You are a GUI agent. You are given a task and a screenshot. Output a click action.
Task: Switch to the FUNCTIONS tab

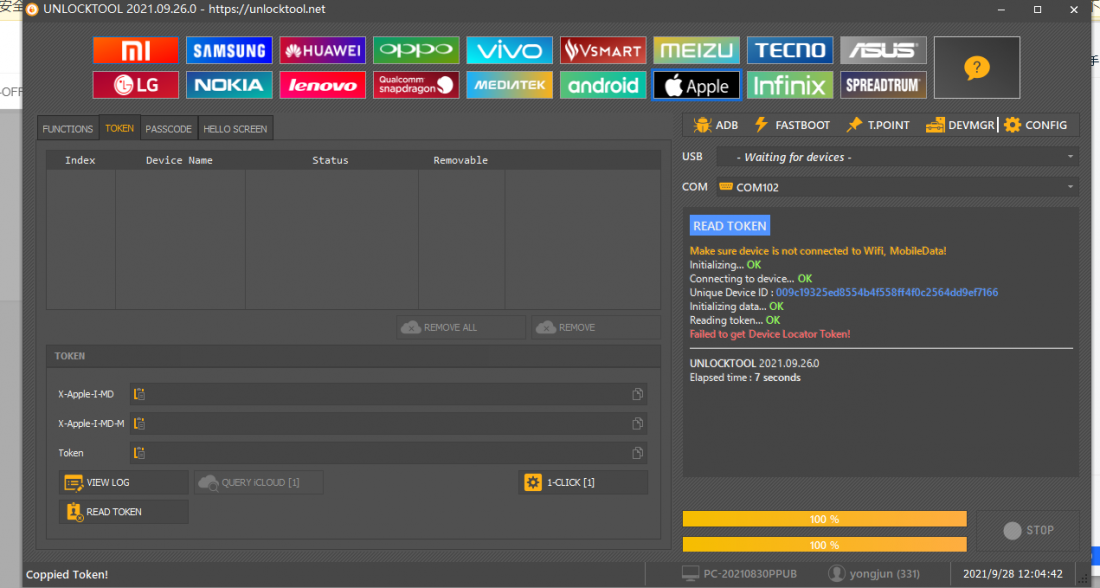point(68,128)
